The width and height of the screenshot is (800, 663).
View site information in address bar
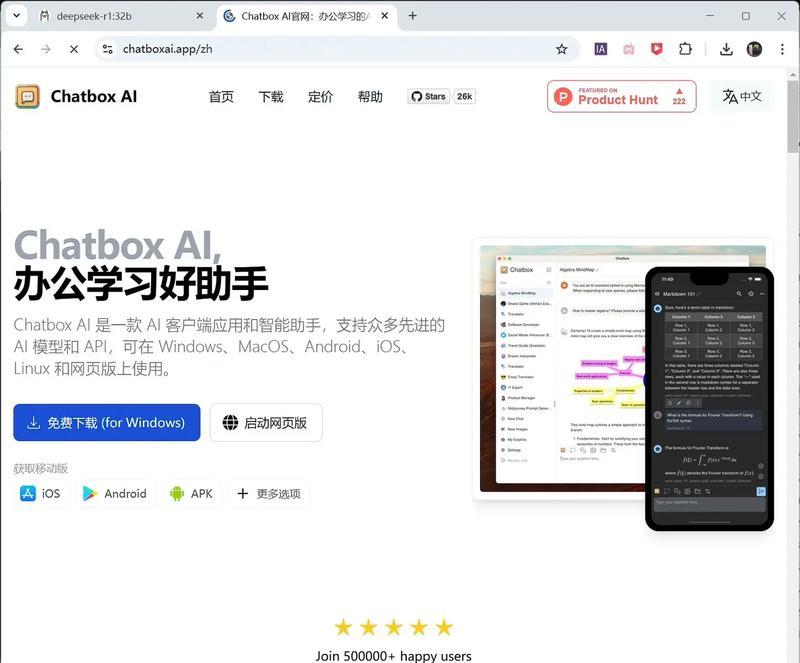point(107,49)
